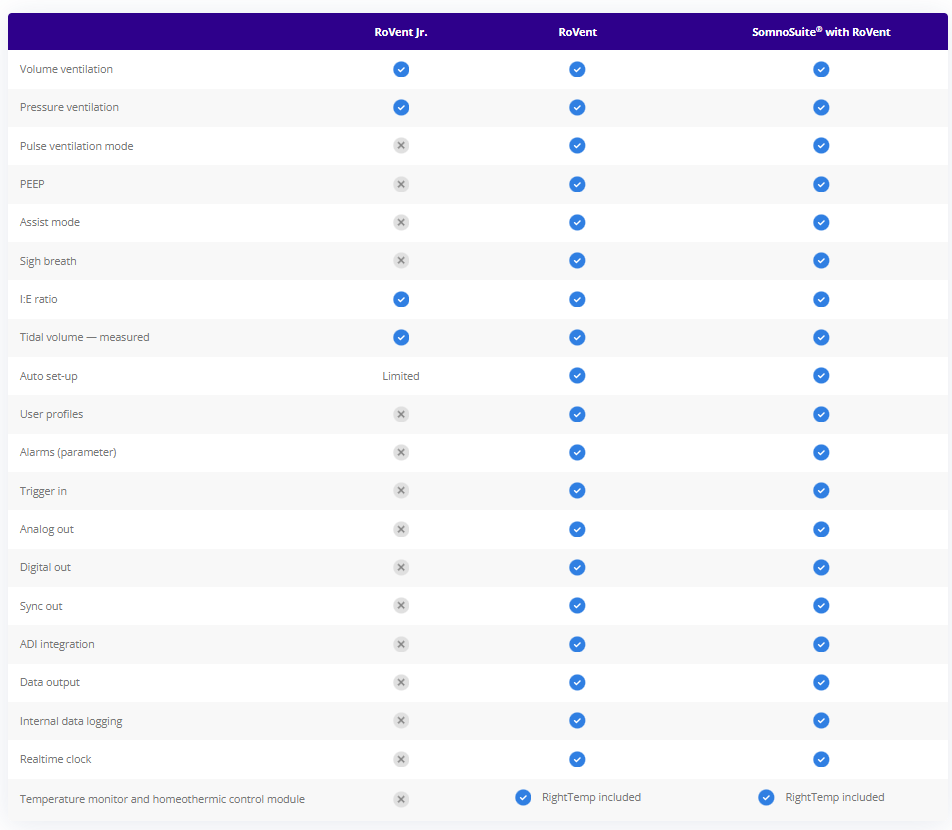Screen dimensions: 952x830
Task: Click the Volume ventilation checkmark under RoVent Jr.
Action: 401,69
